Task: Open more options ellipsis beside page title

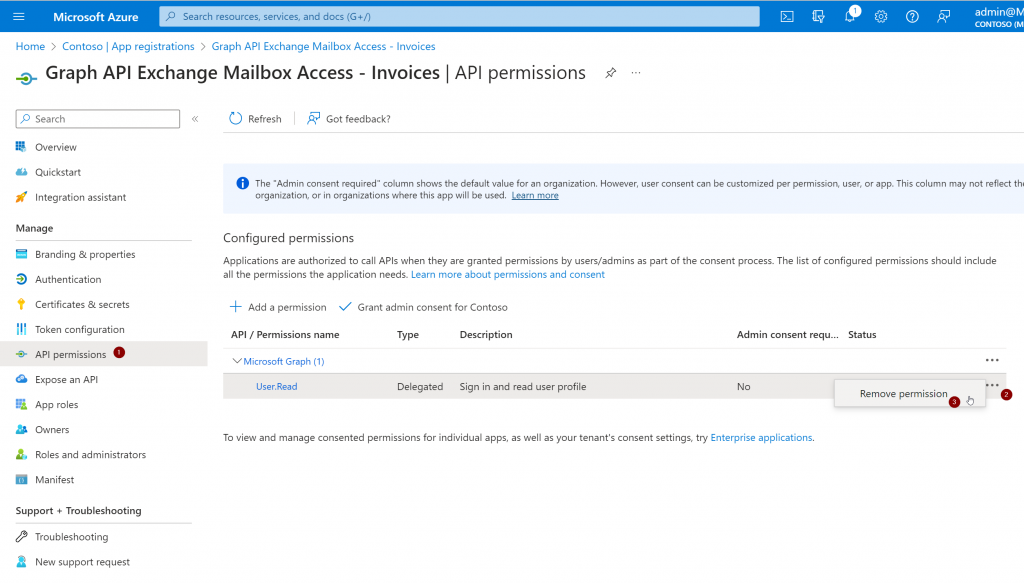Action: (636, 73)
